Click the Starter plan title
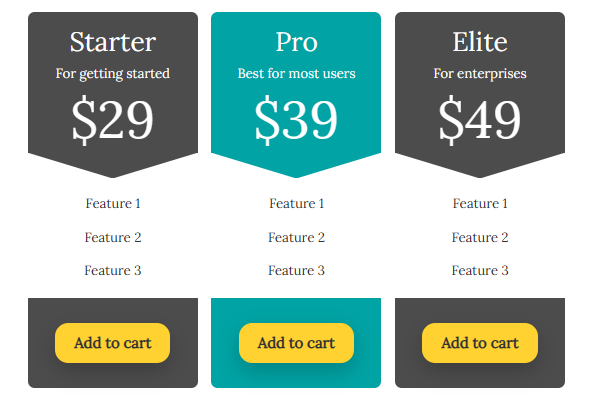The width and height of the screenshot is (600, 400). pos(113,42)
